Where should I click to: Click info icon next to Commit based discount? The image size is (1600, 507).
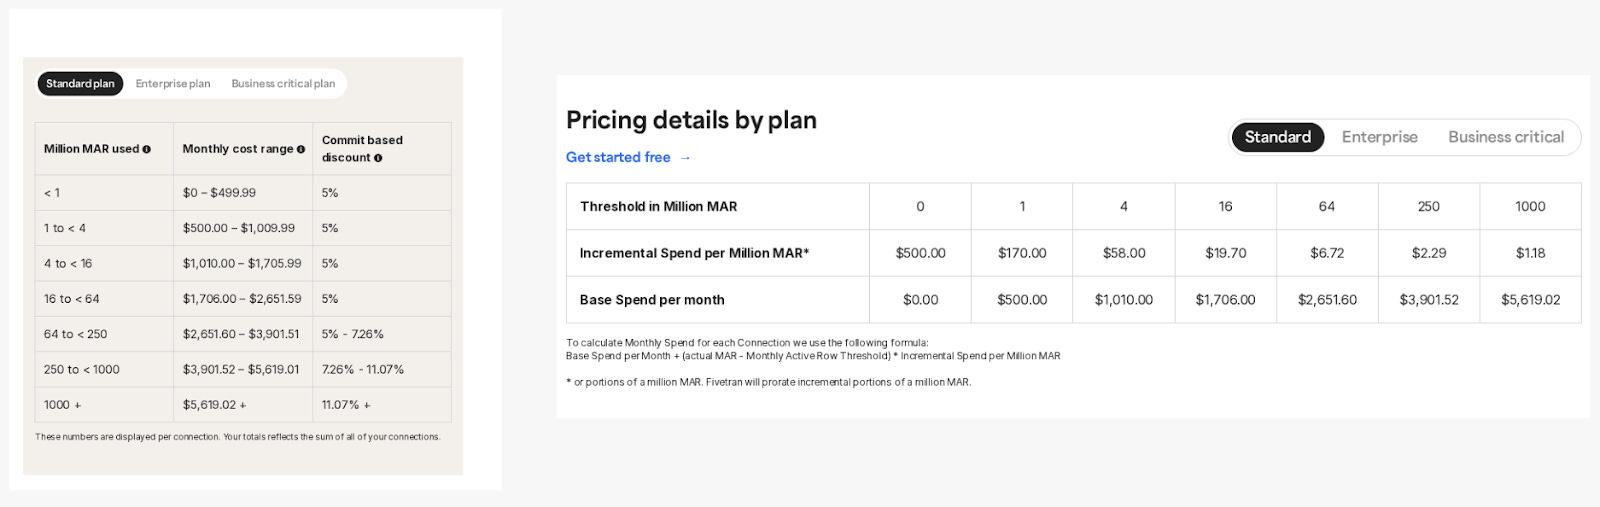click(378, 158)
